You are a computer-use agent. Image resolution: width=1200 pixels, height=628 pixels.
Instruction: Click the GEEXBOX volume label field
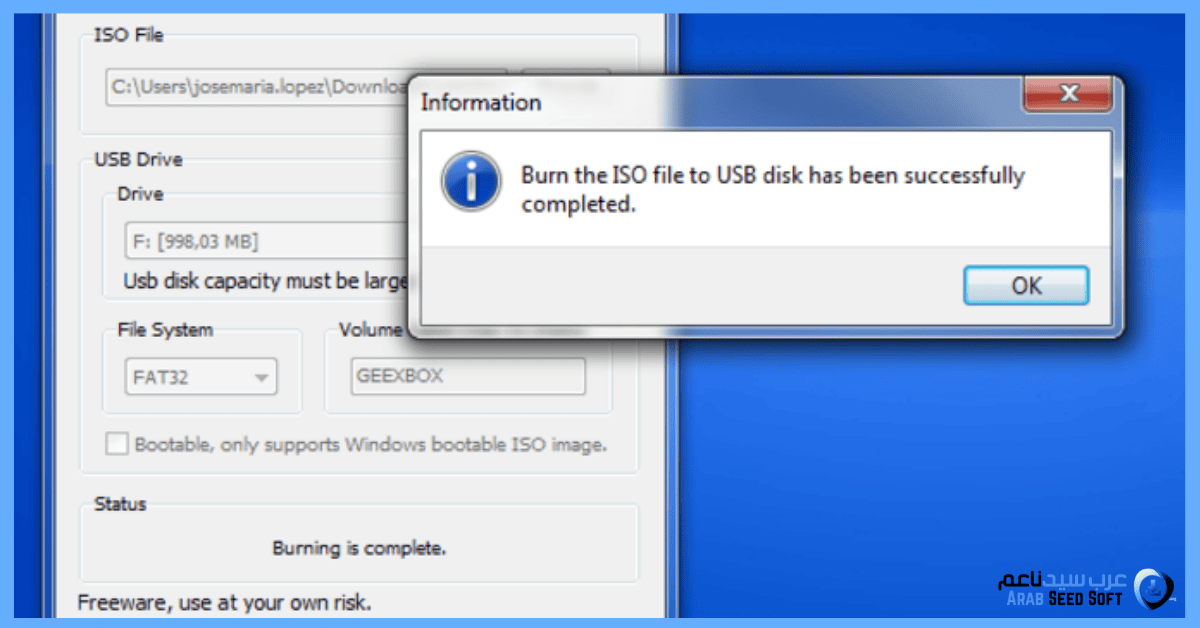pyautogui.click(x=468, y=377)
